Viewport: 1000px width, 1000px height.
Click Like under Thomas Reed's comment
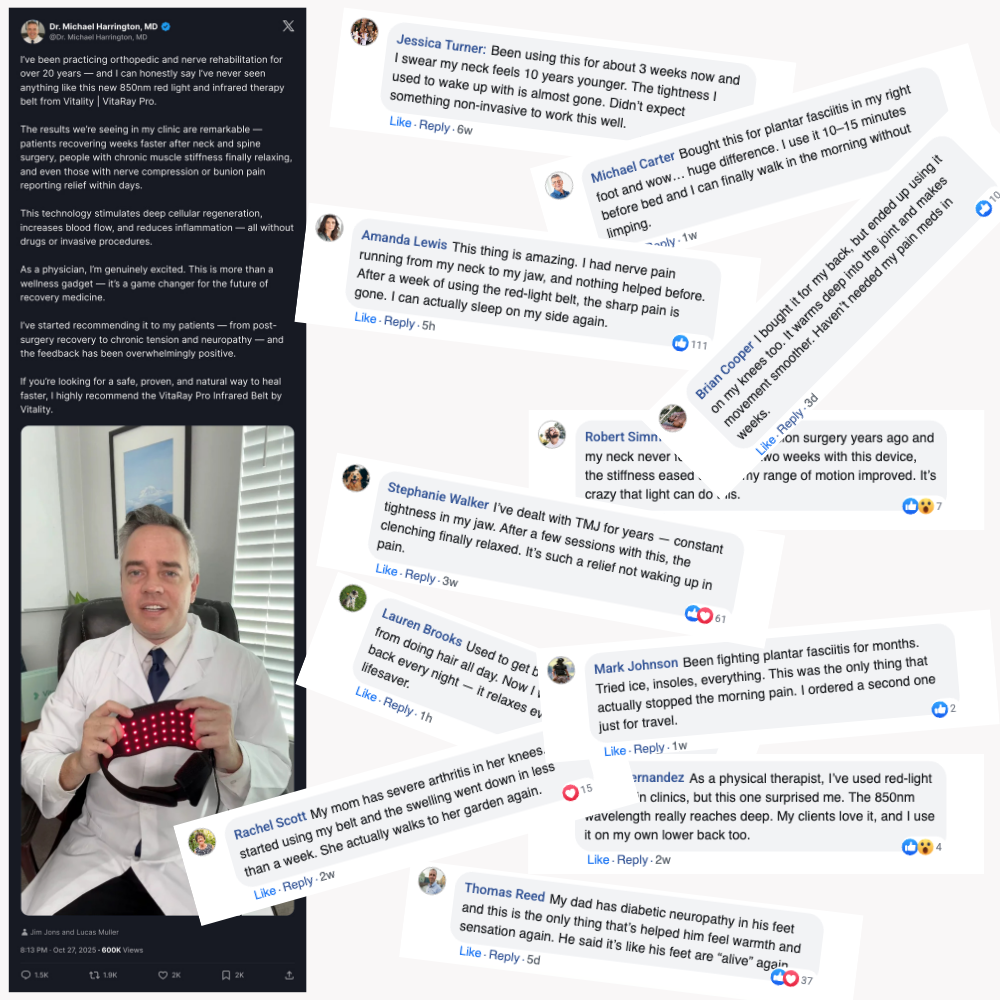click(x=470, y=952)
